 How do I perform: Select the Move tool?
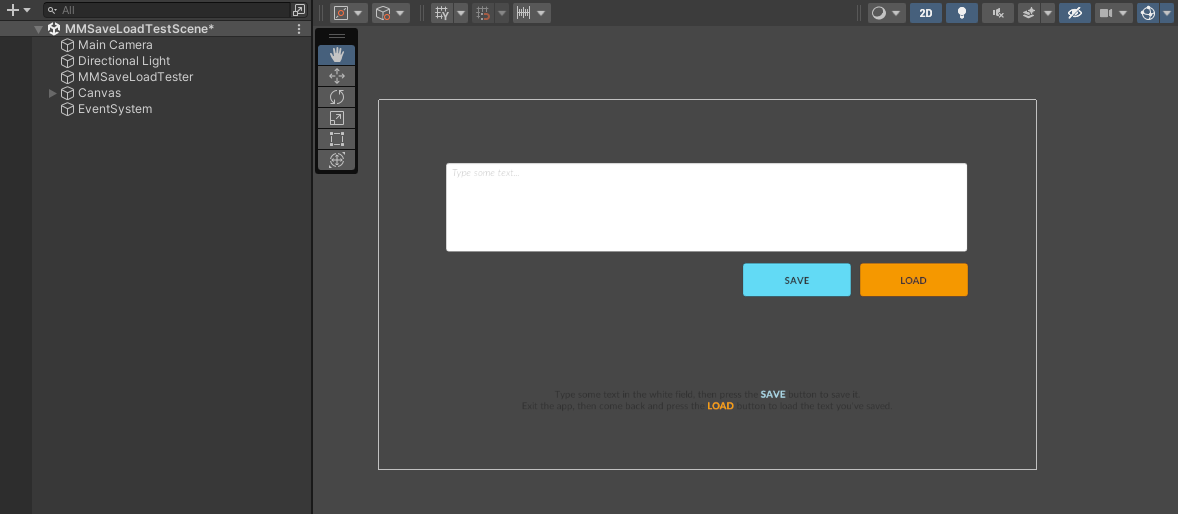pyautogui.click(x=336, y=76)
